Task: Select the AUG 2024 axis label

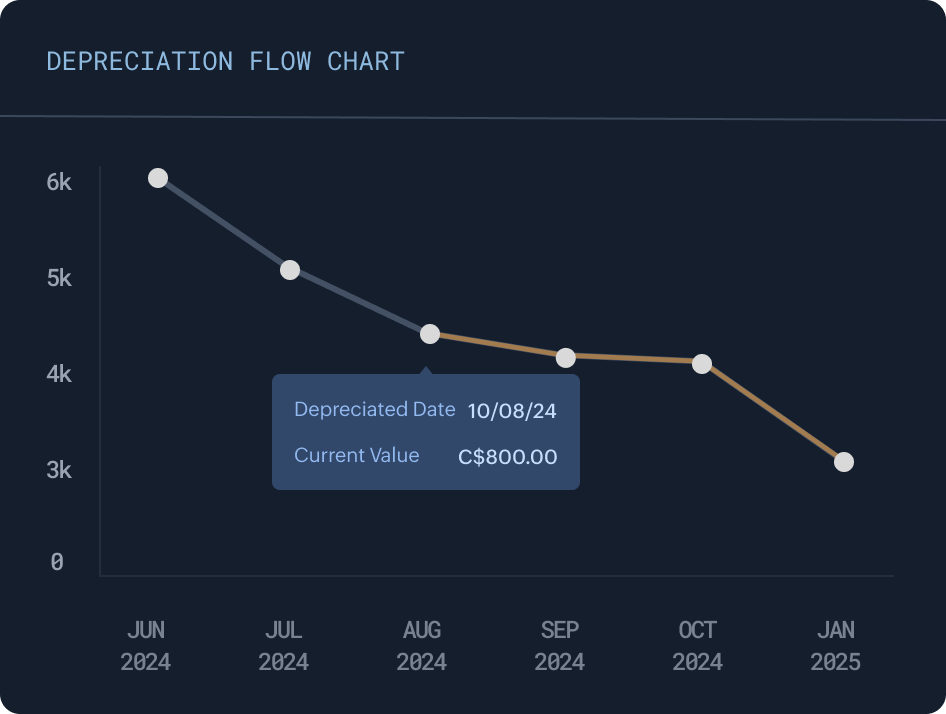Action: pos(422,646)
